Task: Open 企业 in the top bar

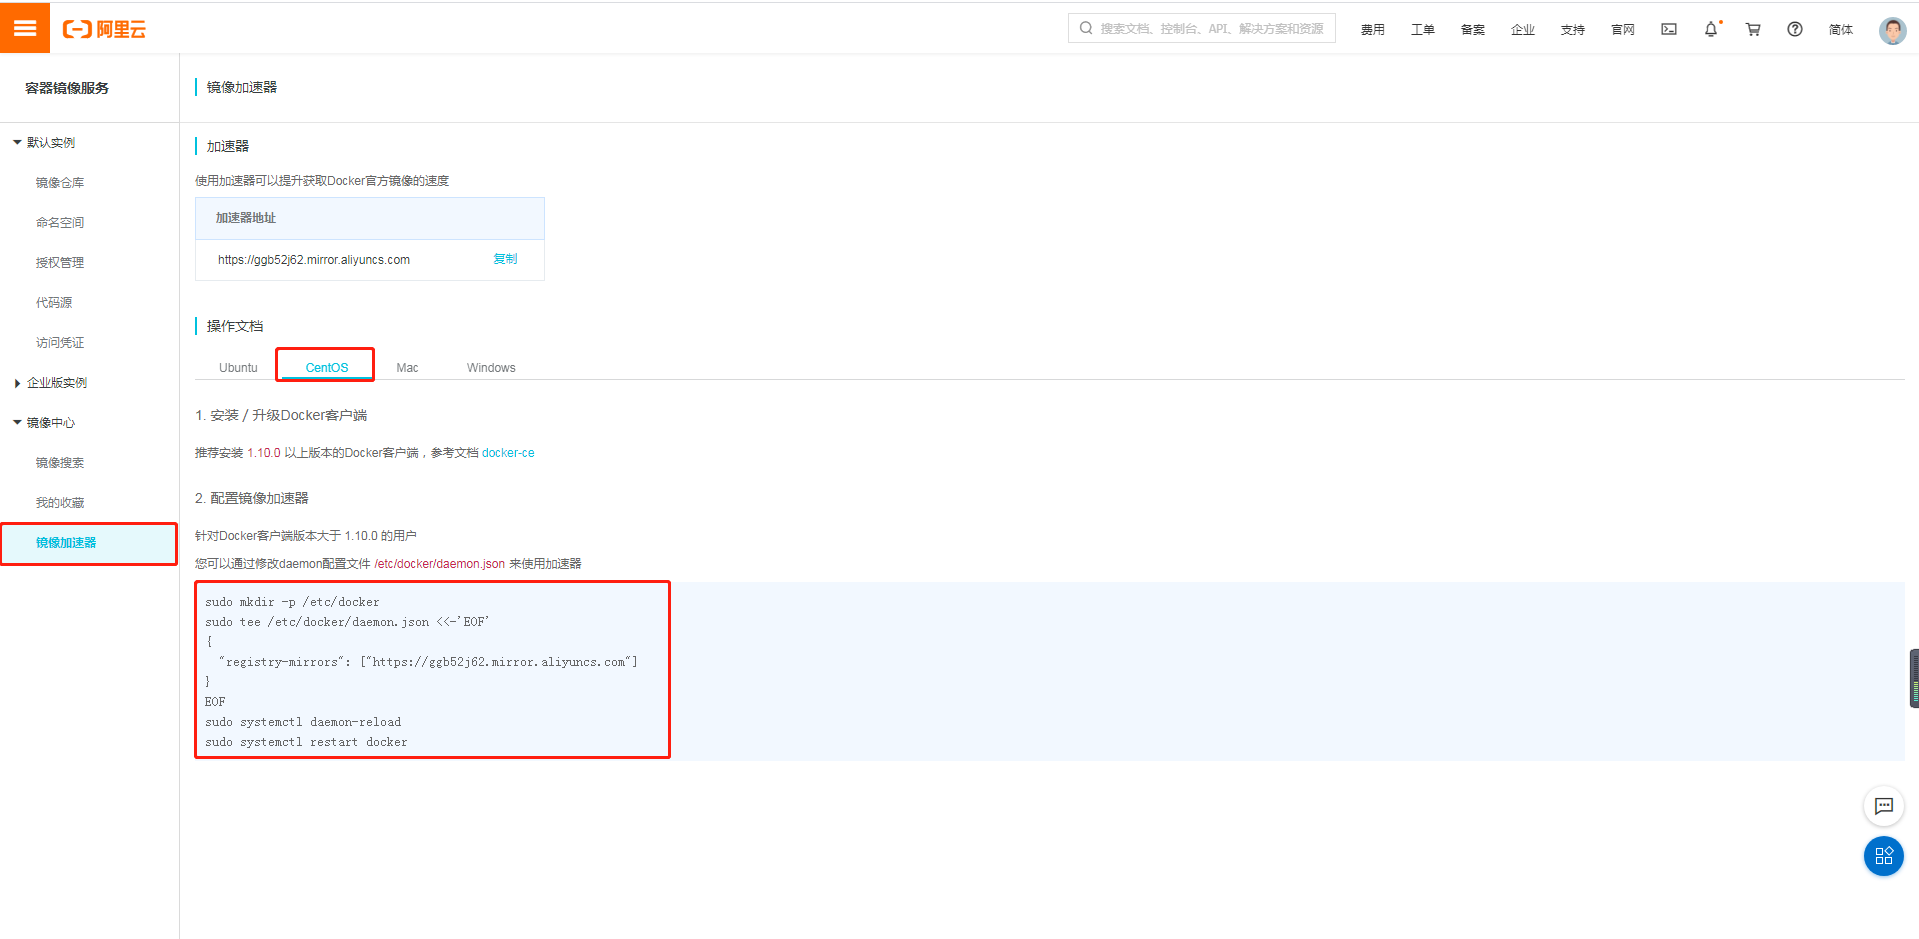Action: pyautogui.click(x=1522, y=30)
